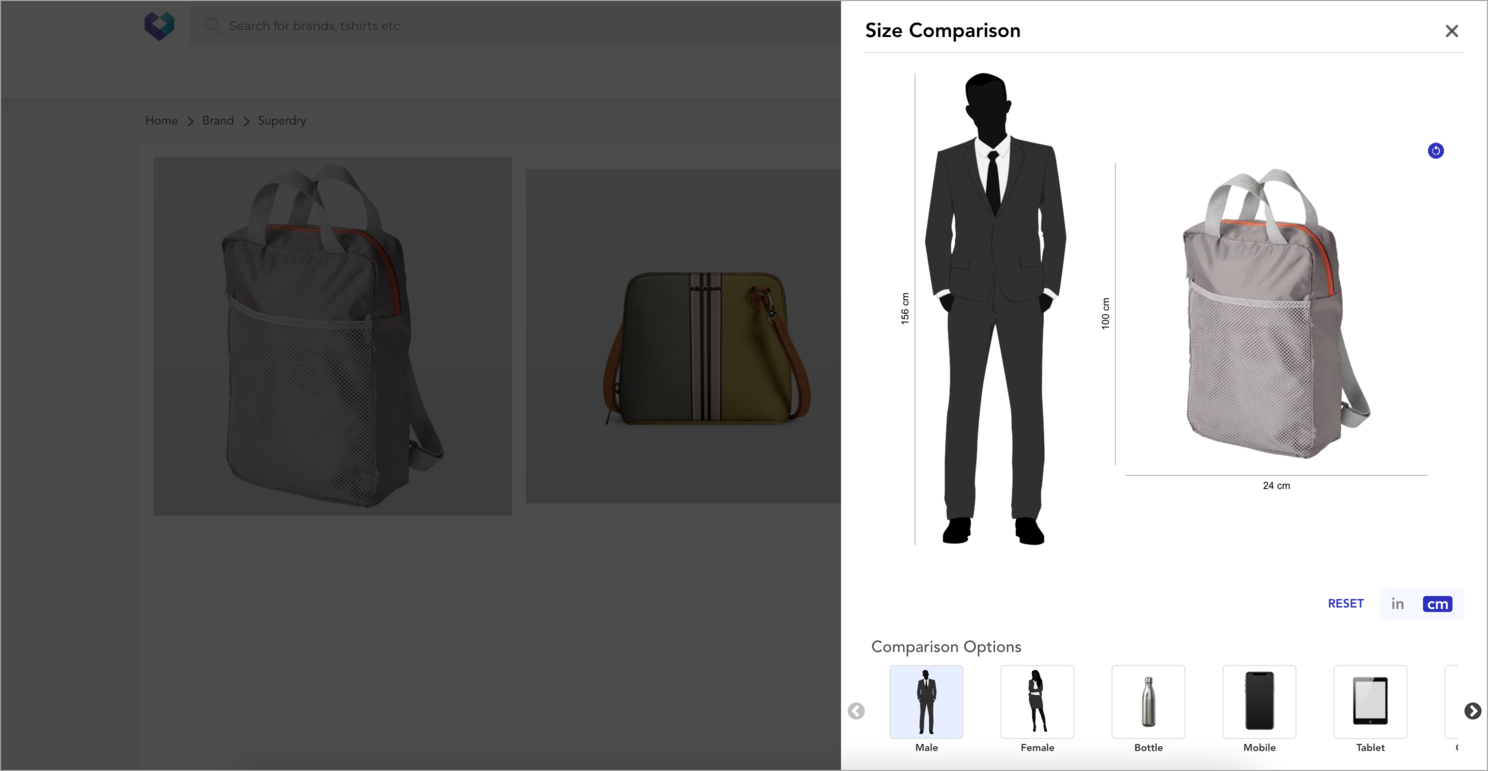1488x771 pixels.
Task: Open the Brand breadcrumb link
Action: [217, 120]
